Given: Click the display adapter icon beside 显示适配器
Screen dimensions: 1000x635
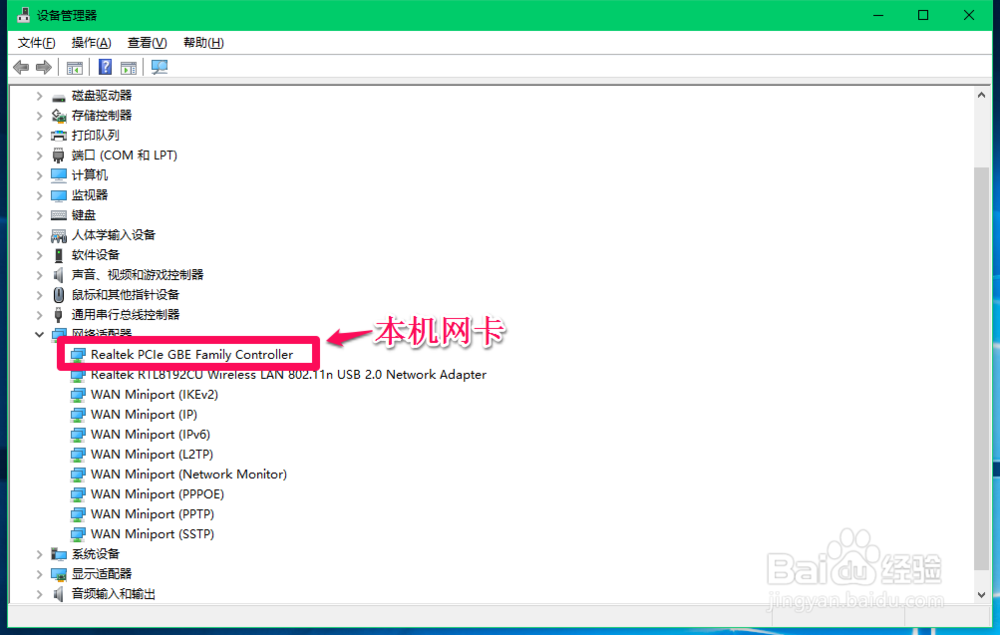Looking at the screenshot, I should pyautogui.click(x=59, y=574).
